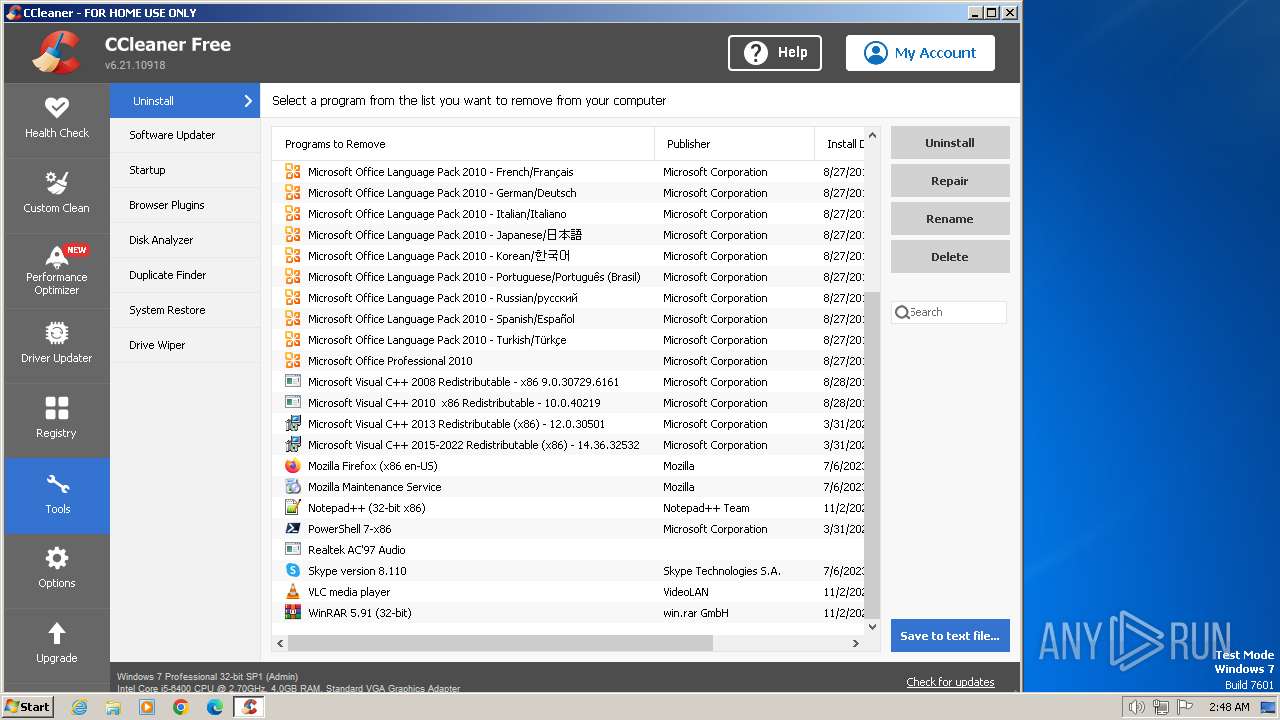Select Language Pack 2010 - German/Deutsch row
Viewport: 1280px width, 720px height.
click(568, 193)
